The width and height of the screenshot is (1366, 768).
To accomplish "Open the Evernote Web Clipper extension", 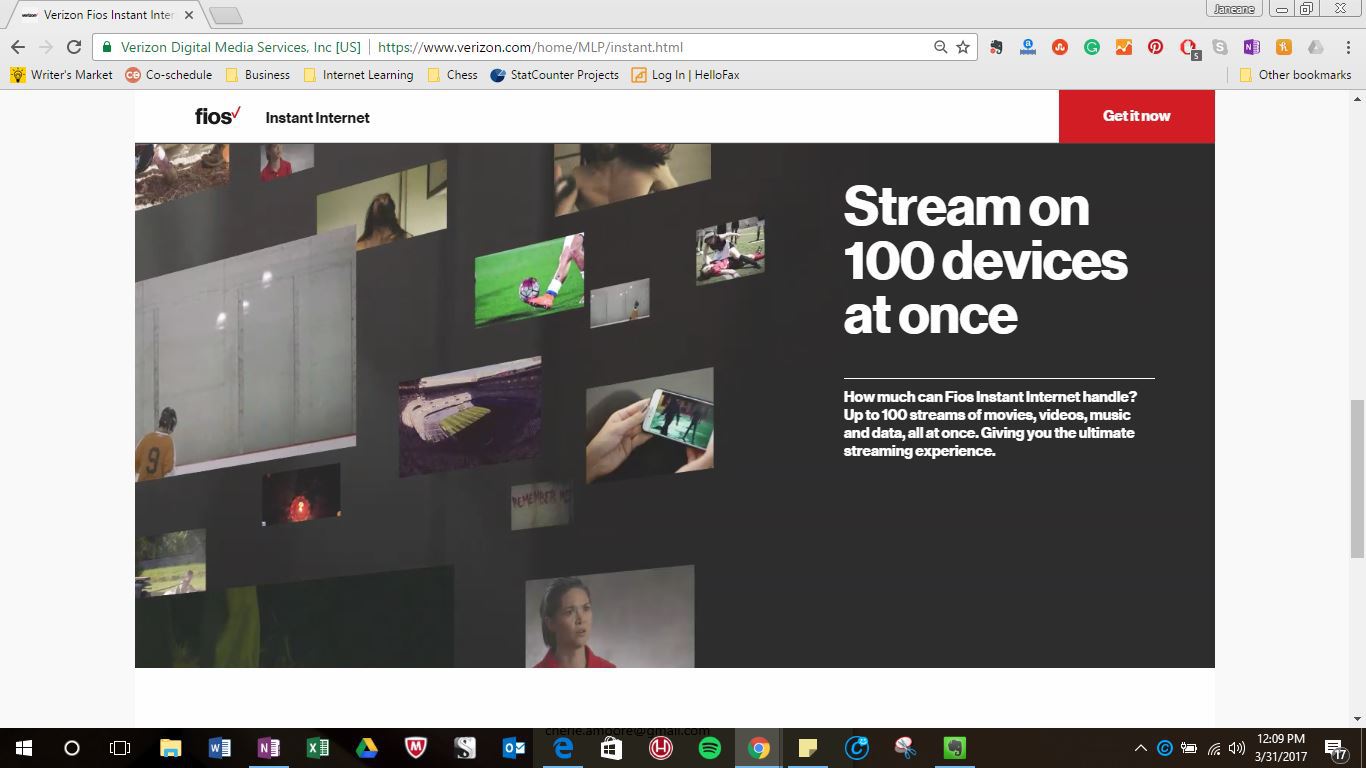I will coord(996,47).
